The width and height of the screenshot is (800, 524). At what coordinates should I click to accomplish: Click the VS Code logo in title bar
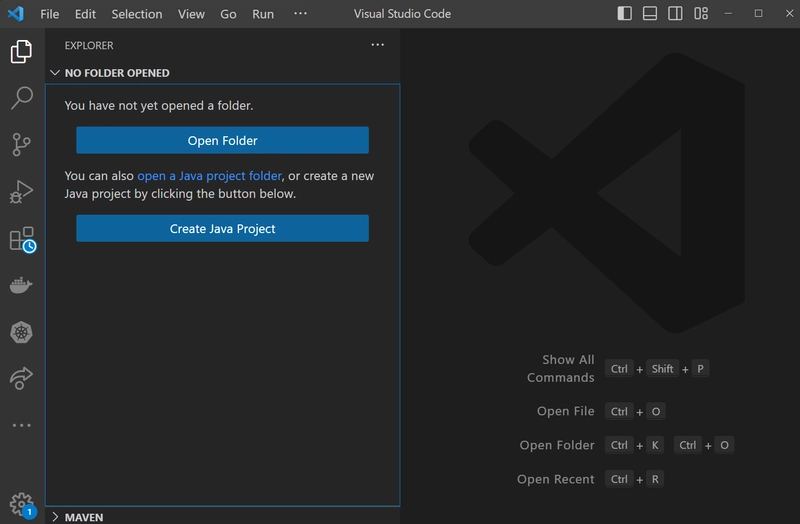pyautogui.click(x=16, y=13)
